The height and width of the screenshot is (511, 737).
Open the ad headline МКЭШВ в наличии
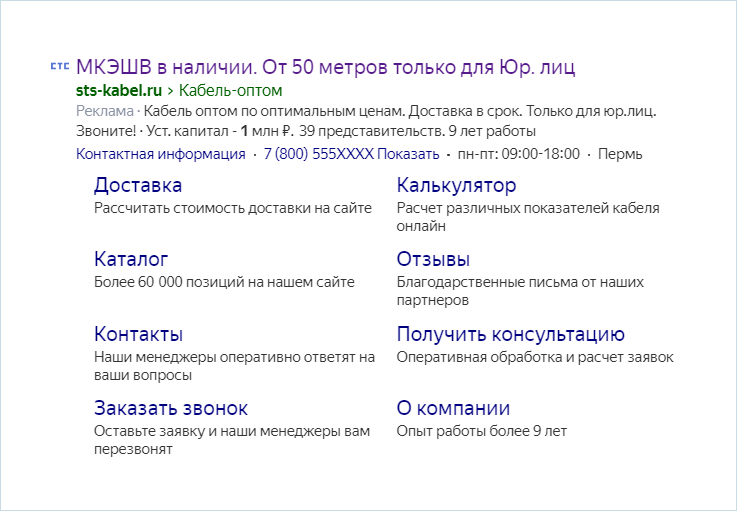pyautogui.click(x=325, y=67)
